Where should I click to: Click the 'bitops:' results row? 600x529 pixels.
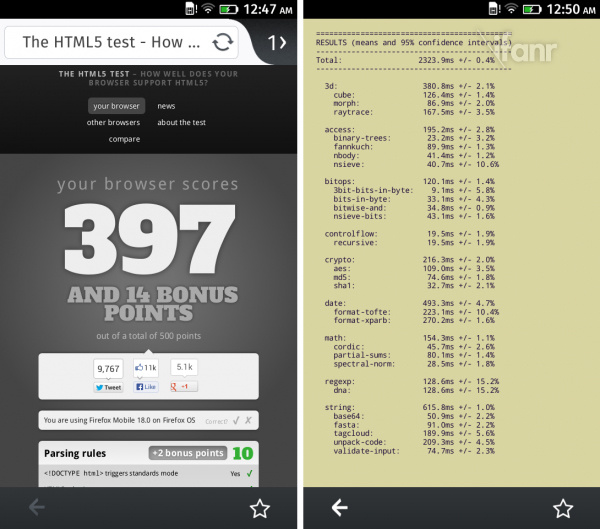coord(409,181)
